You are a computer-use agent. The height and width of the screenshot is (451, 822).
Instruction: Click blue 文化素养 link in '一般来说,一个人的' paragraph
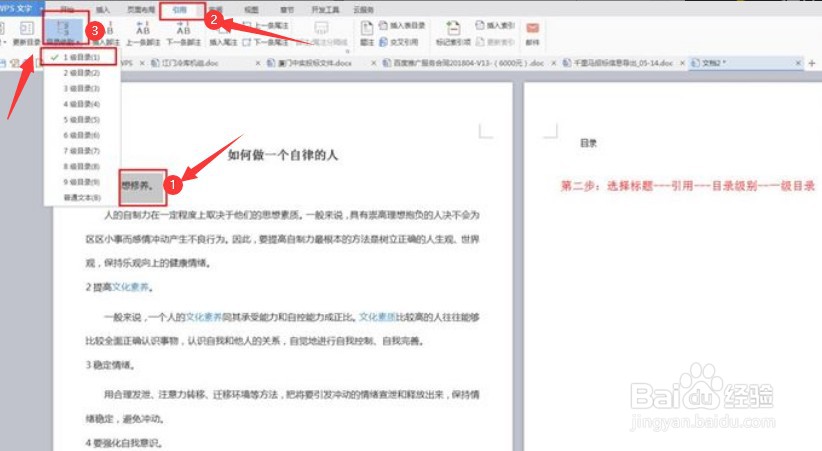point(204,317)
